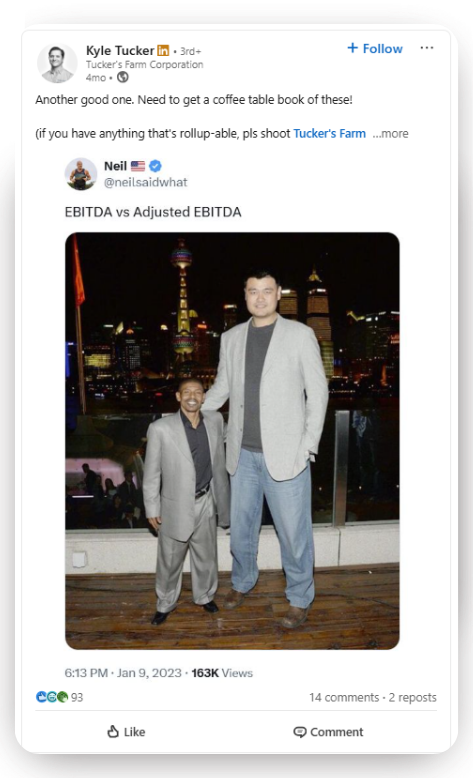Viewport: 473px width, 778px height.
Task: Click Neil's avatar picture
Action: click(80, 174)
